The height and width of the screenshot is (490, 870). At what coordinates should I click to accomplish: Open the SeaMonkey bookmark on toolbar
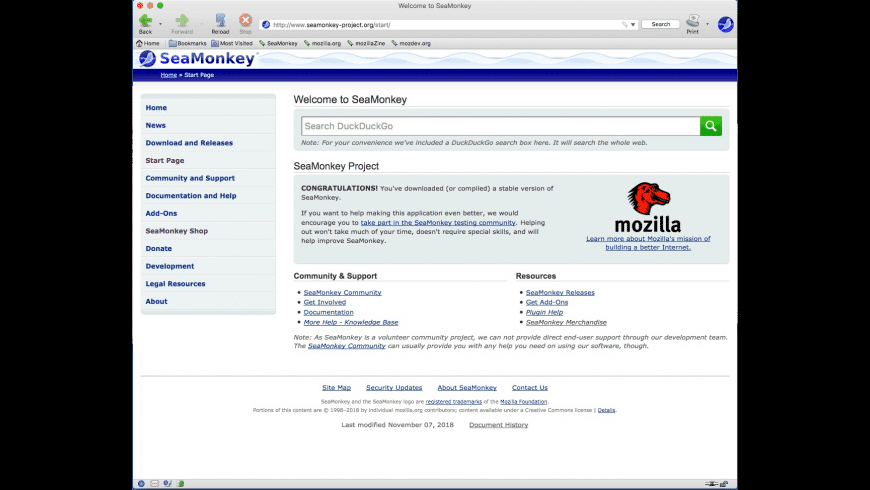279,43
